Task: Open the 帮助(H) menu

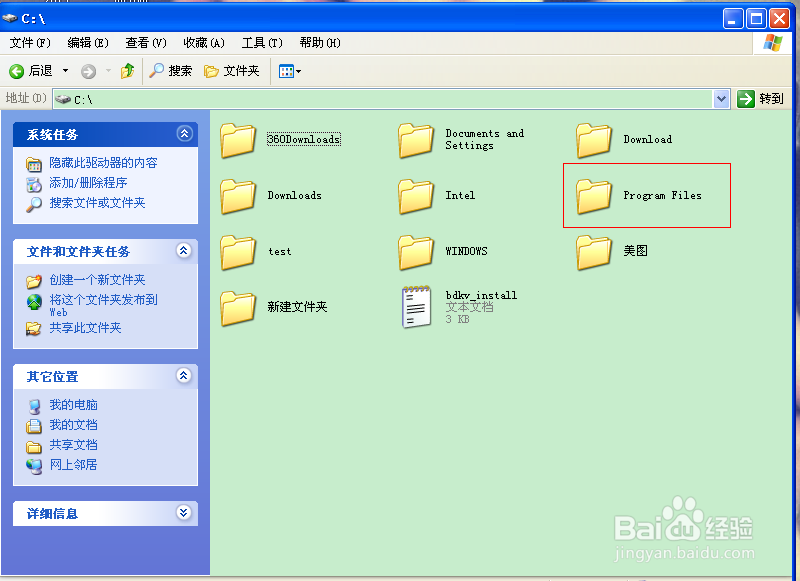Action: (320, 43)
